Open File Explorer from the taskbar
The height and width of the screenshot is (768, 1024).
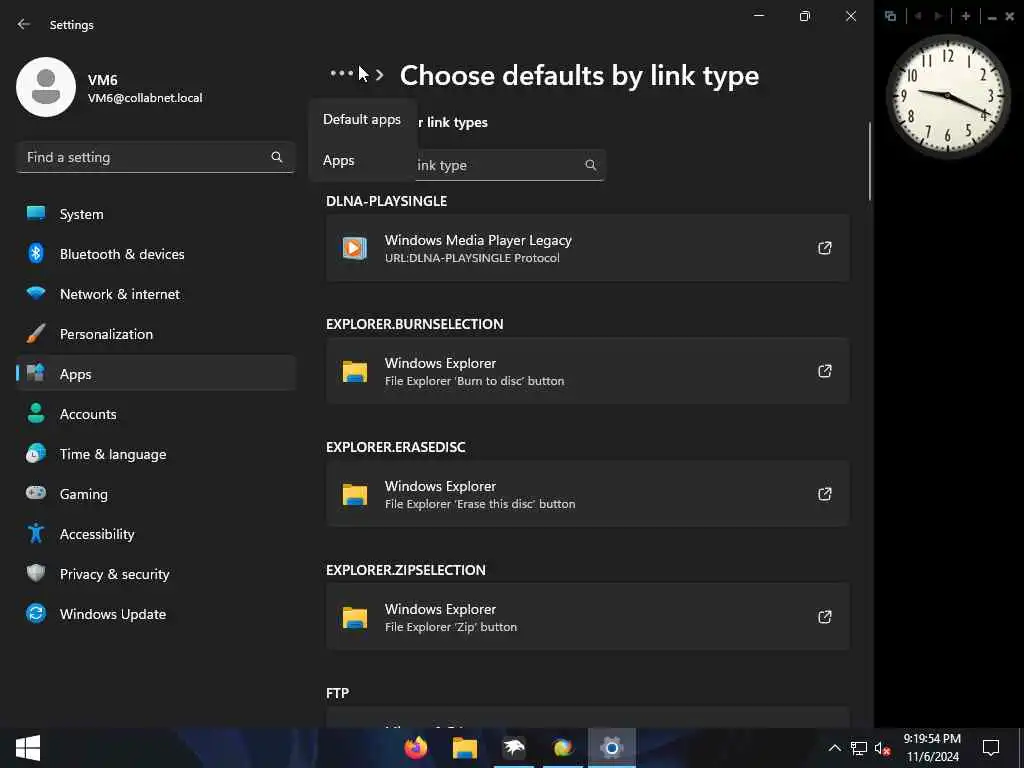click(464, 747)
